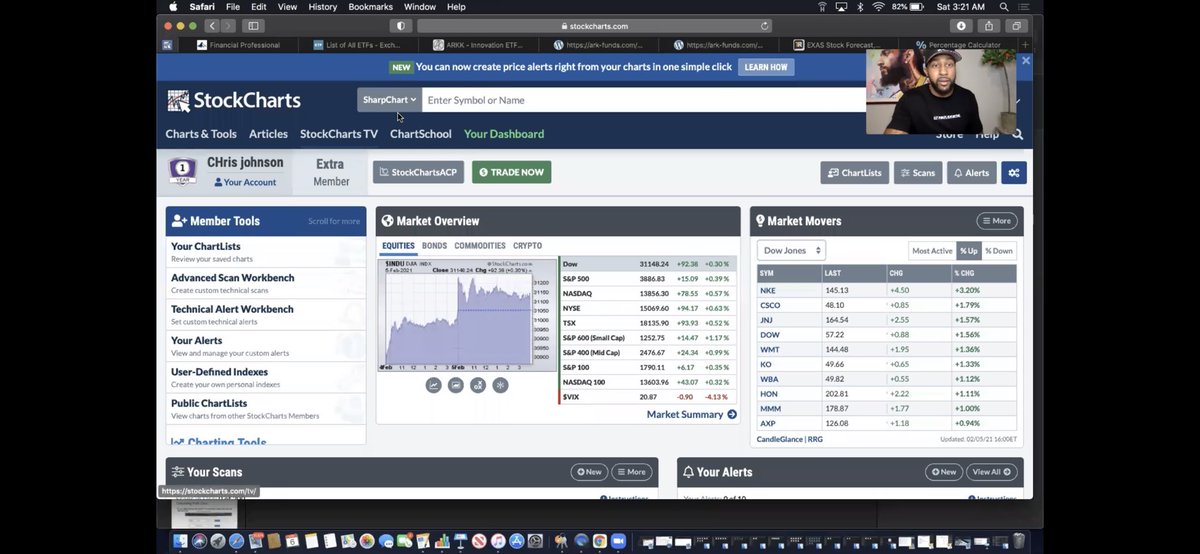The width and height of the screenshot is (1200, 554).
Task: Click the Alerts bell button
Action: point(971,173)
